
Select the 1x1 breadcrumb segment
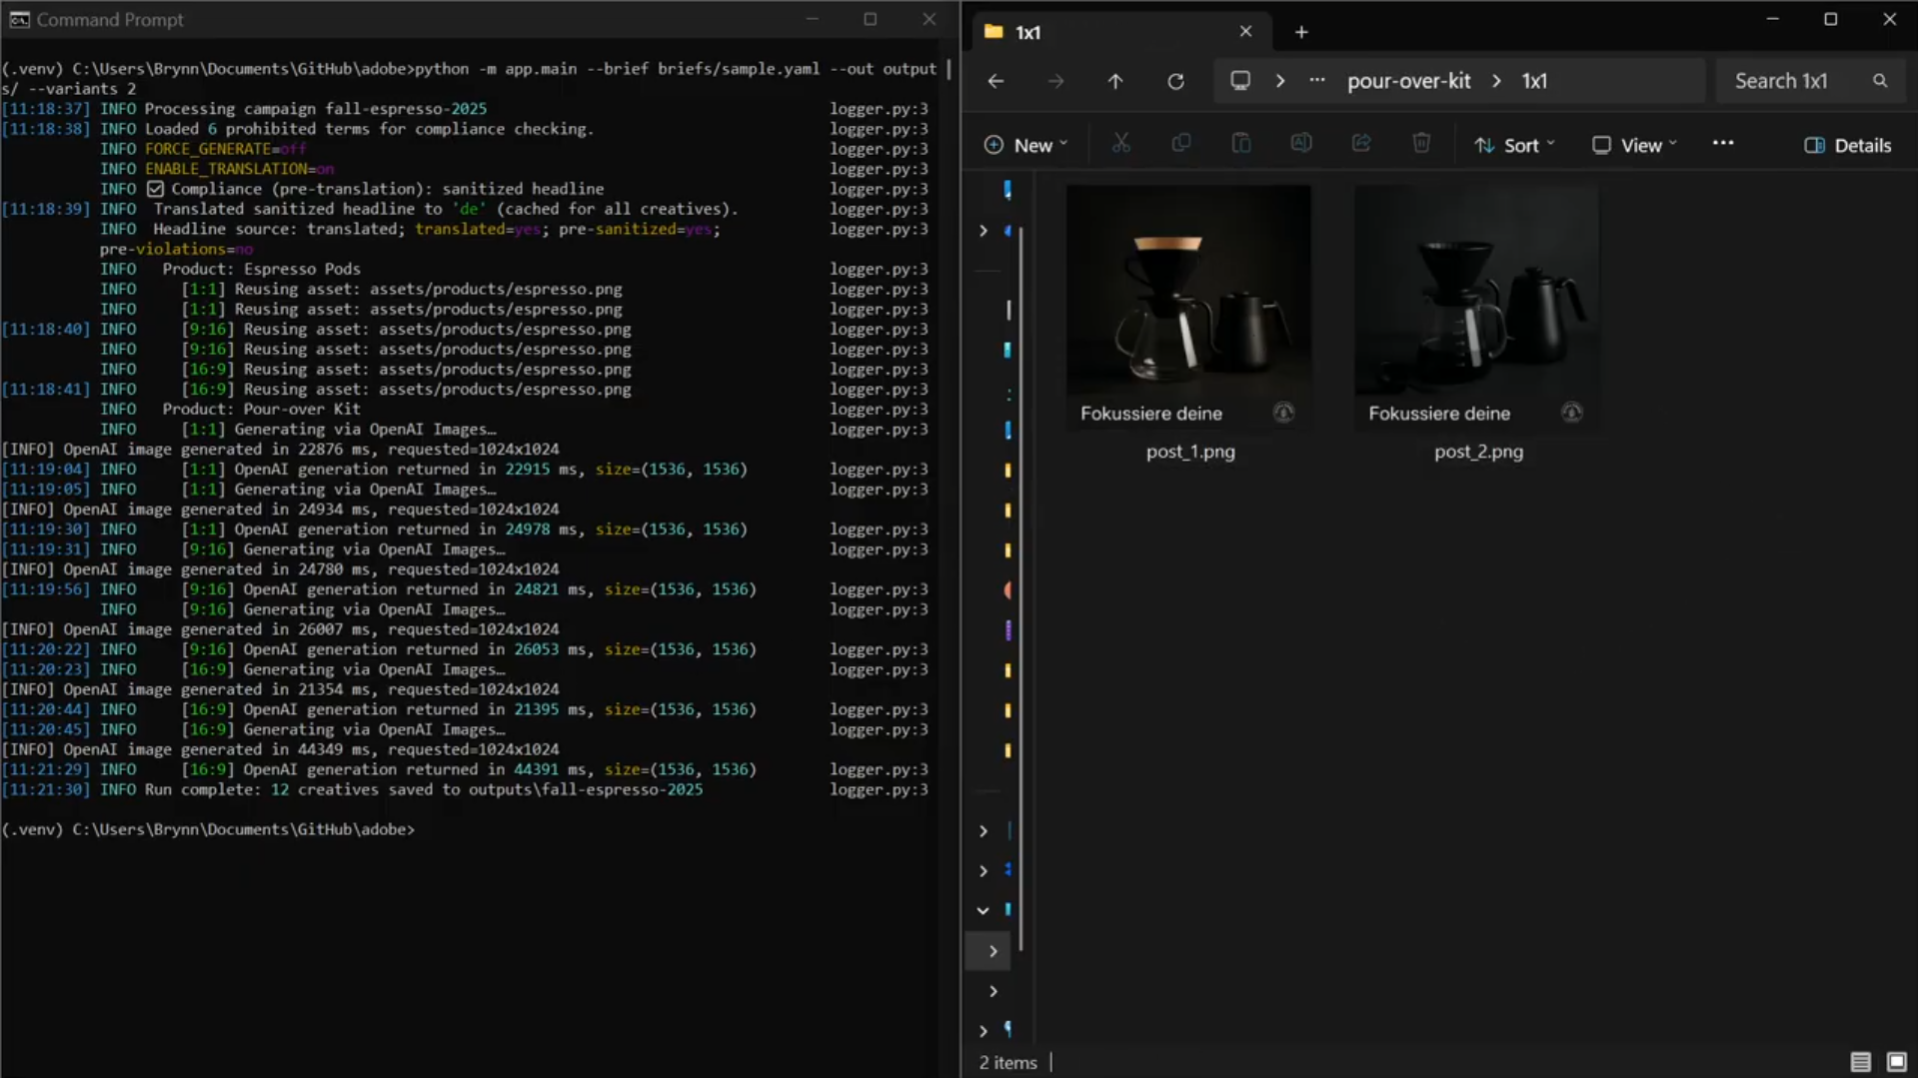[1534, 81]
